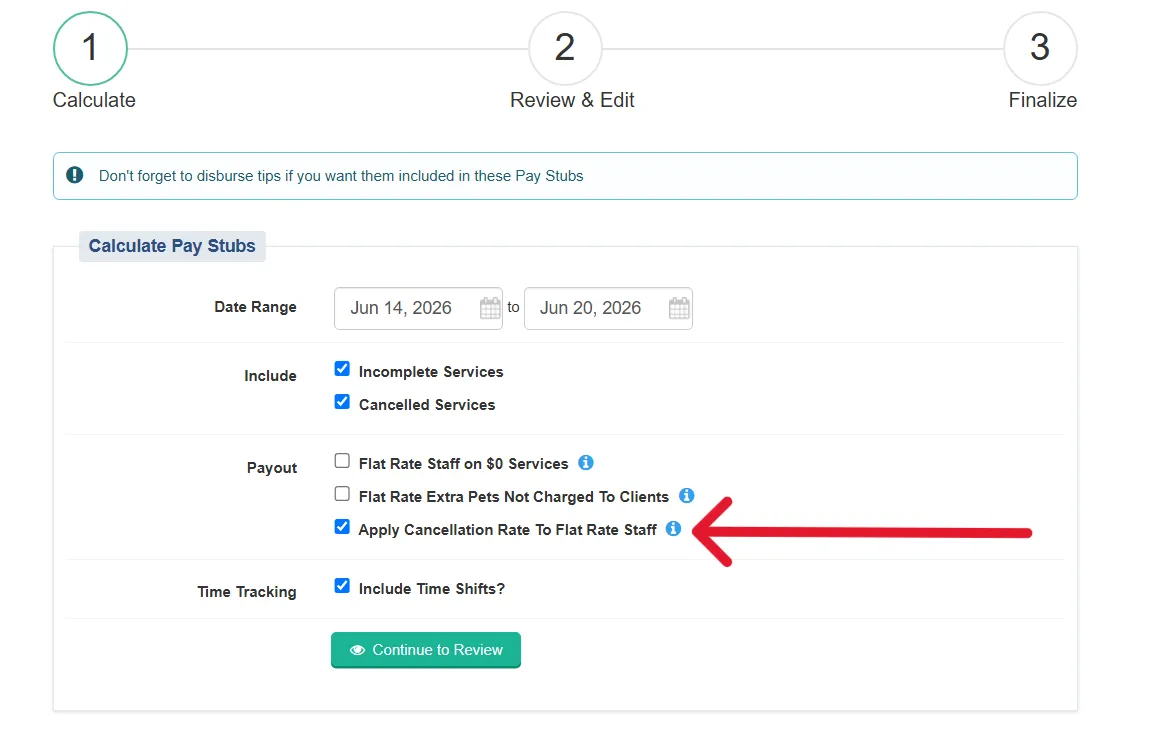The width and height of the screenshot is (1155, 748).
Task: Jump to step 3 Finalize
Action: point(1040,49)
